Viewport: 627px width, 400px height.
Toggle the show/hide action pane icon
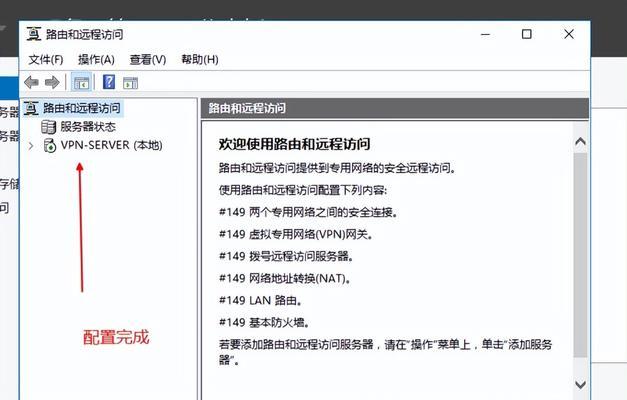point(130,83)
